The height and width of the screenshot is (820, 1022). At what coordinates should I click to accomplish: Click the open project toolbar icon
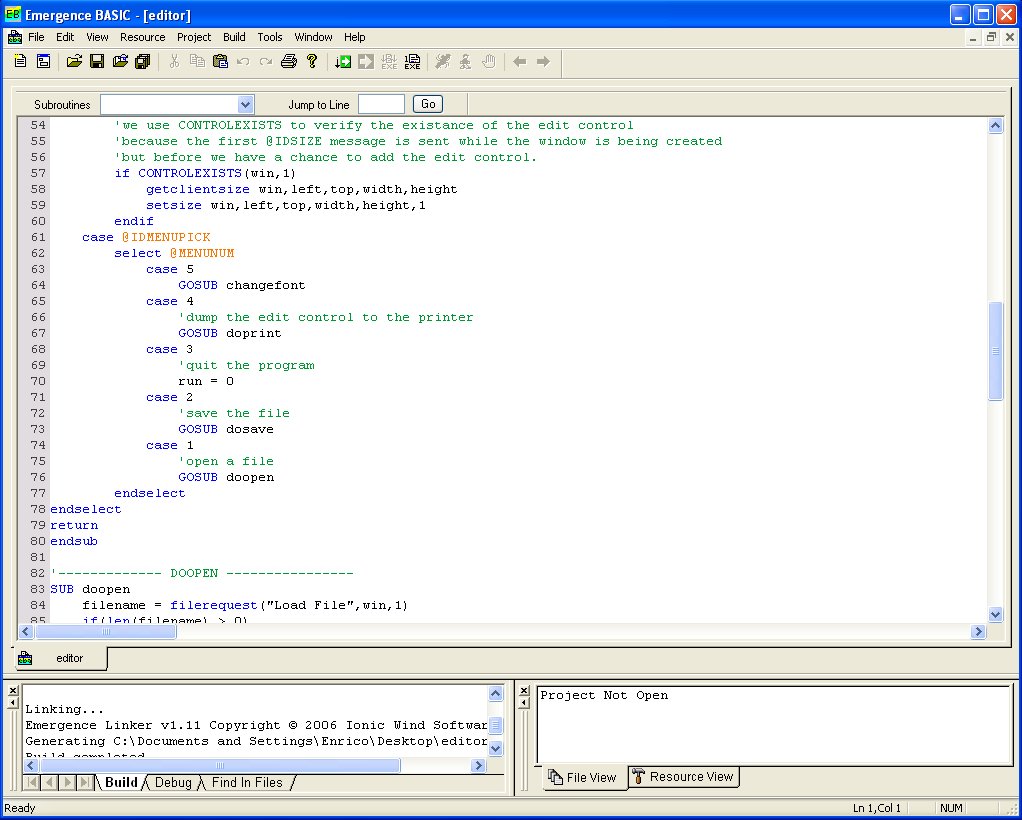click(x=120, y=61)
